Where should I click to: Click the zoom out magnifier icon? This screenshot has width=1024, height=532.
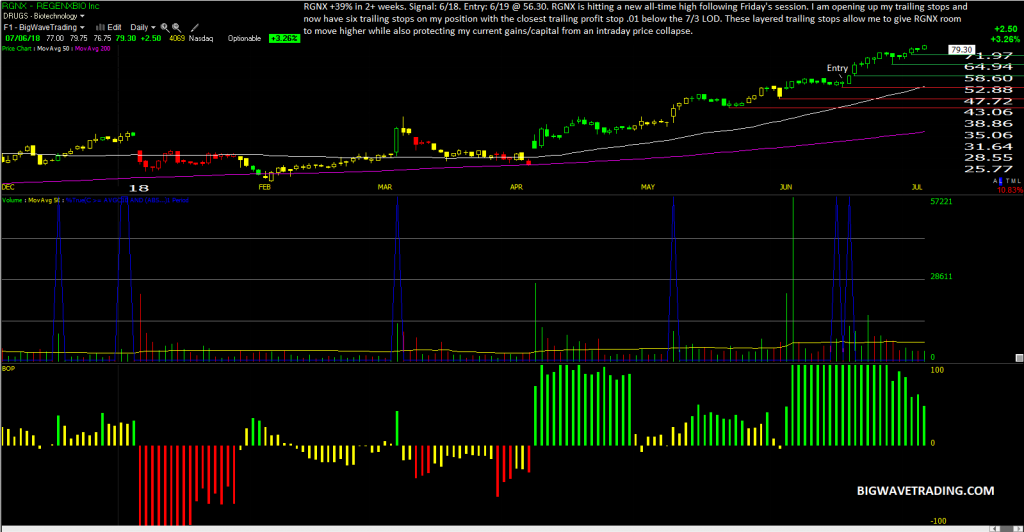click(176, 27)
